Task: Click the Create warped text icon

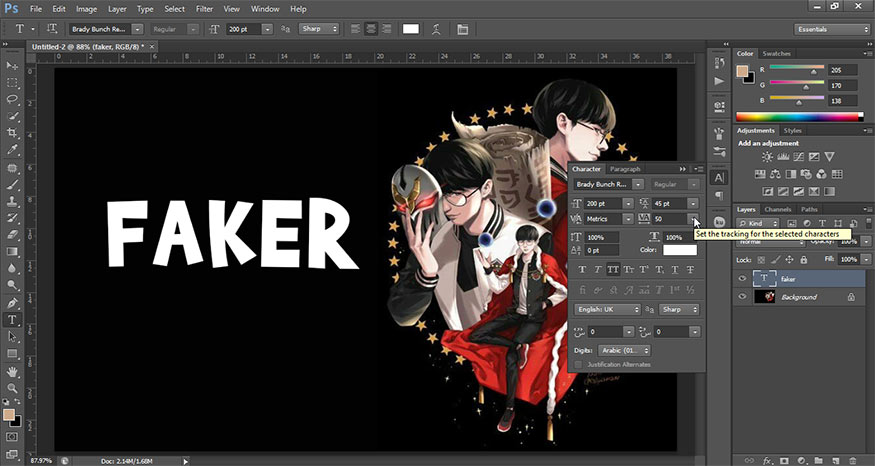Action: tap(436, 29)
